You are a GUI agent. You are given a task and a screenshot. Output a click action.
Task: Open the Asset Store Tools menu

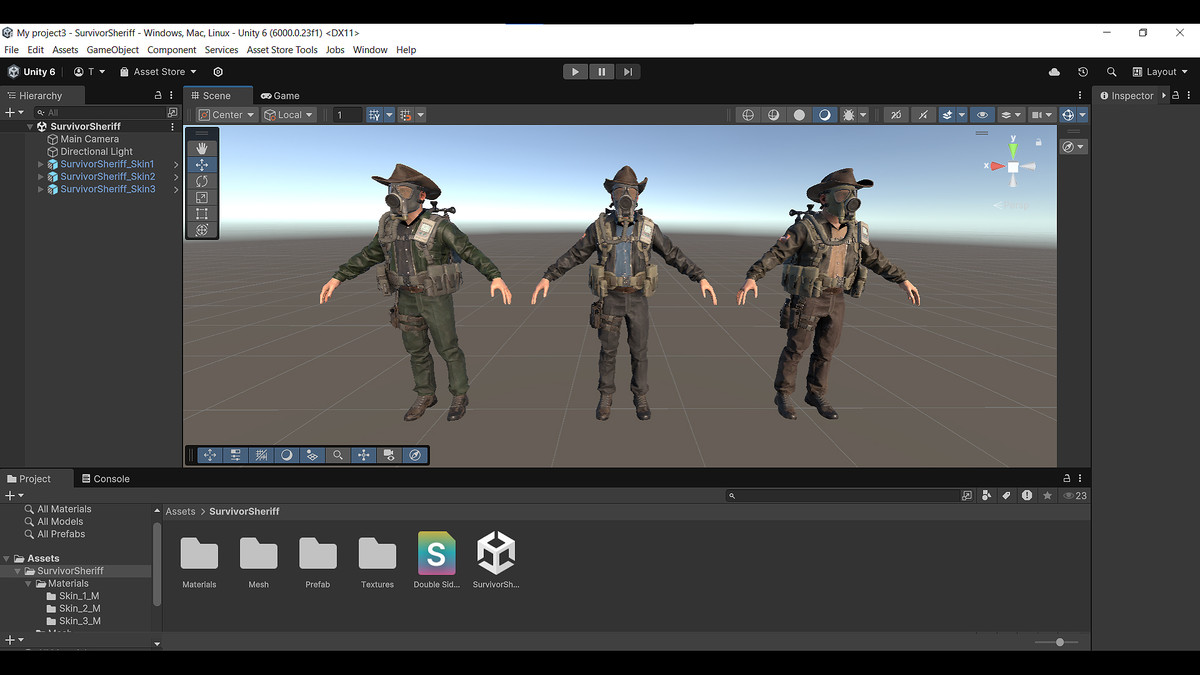coord(282,50)
